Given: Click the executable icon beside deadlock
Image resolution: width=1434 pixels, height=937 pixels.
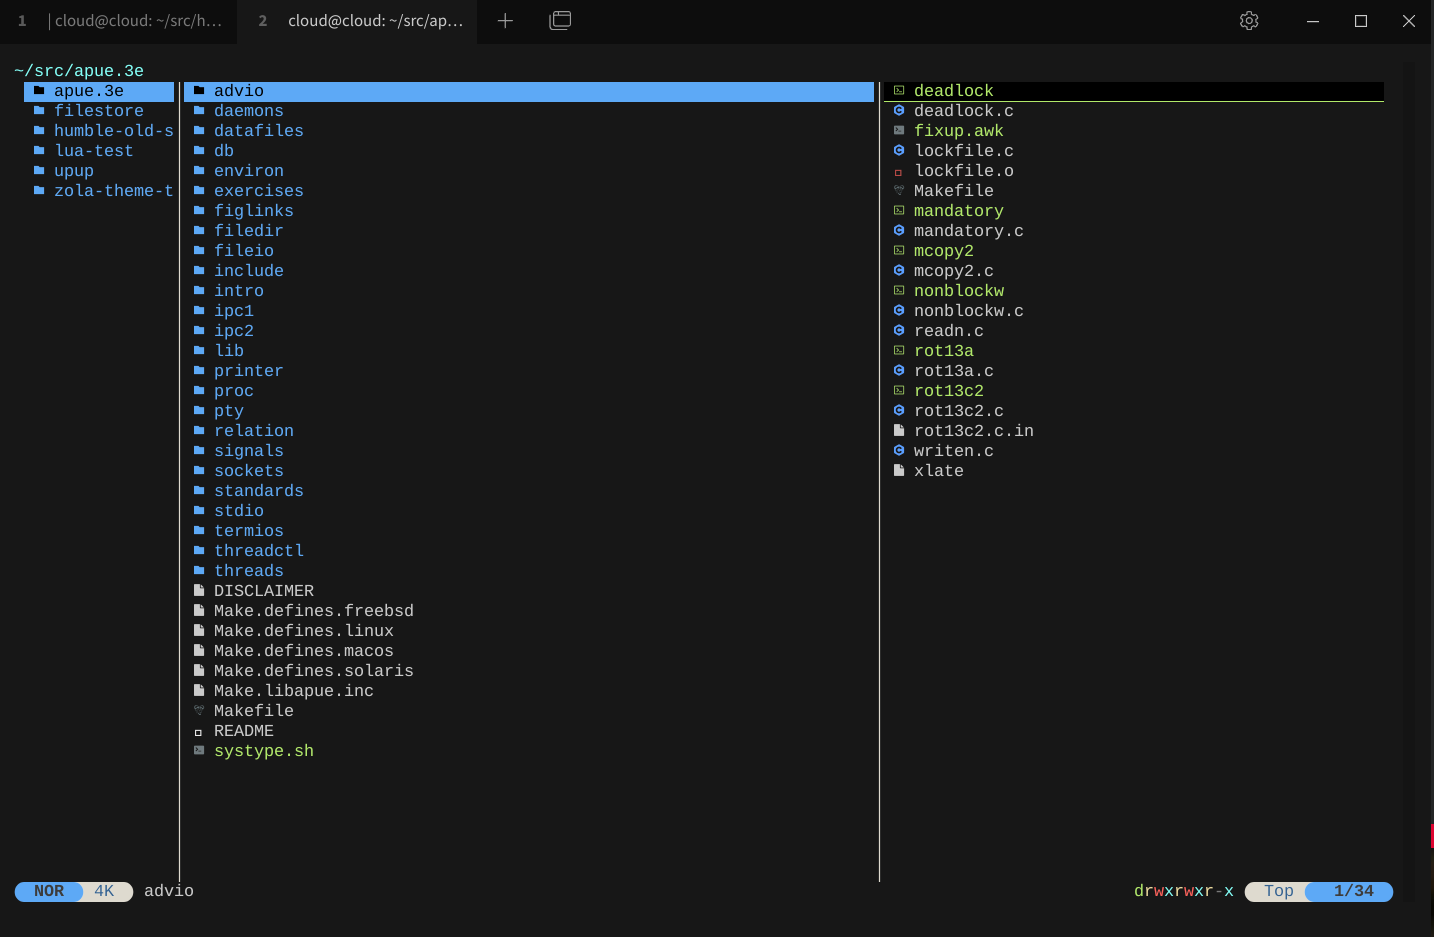Looking at the screenshot, I should [899, 91].
